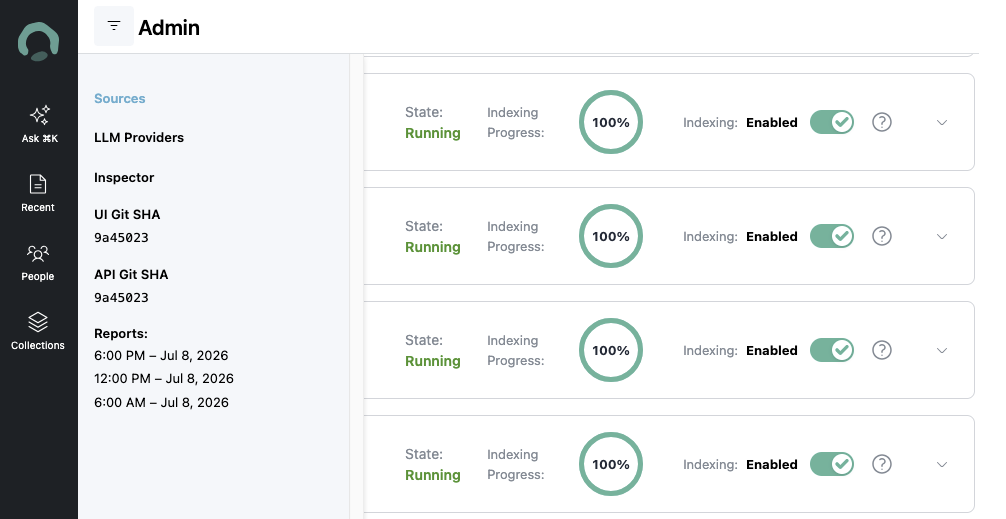Open Ask with the sparkle icon

click(39, 115)
